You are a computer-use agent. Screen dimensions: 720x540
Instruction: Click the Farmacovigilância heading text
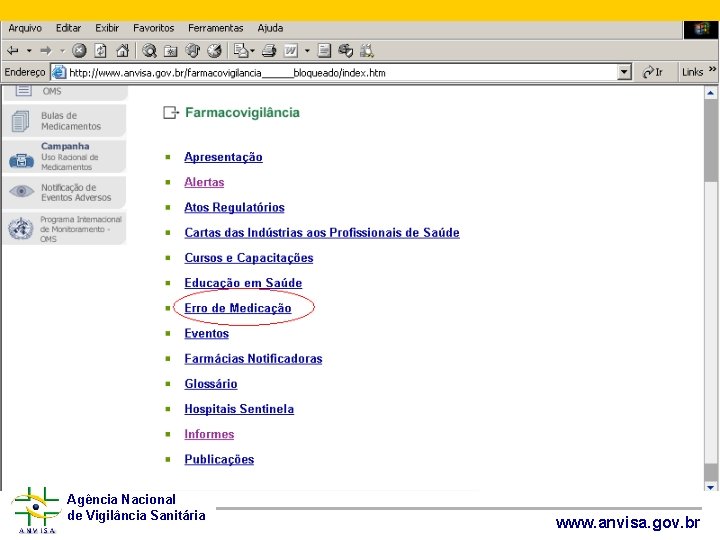click(242, 112)
